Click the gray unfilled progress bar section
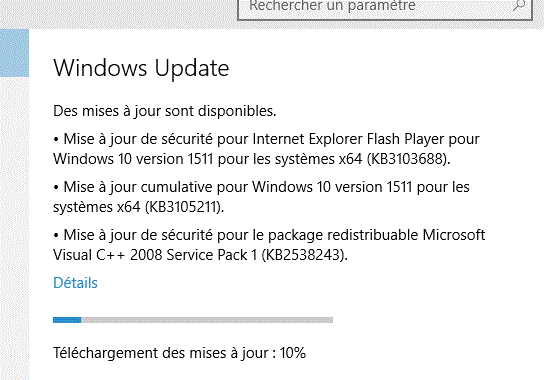 [207, 320]
